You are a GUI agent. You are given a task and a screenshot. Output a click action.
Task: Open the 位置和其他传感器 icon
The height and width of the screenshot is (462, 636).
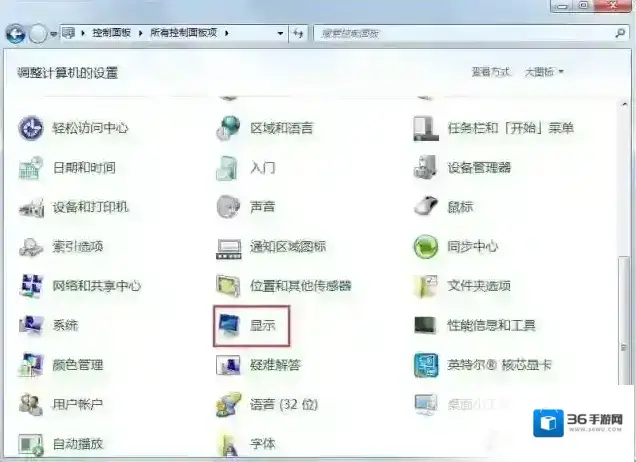click(x=228, y=286)
